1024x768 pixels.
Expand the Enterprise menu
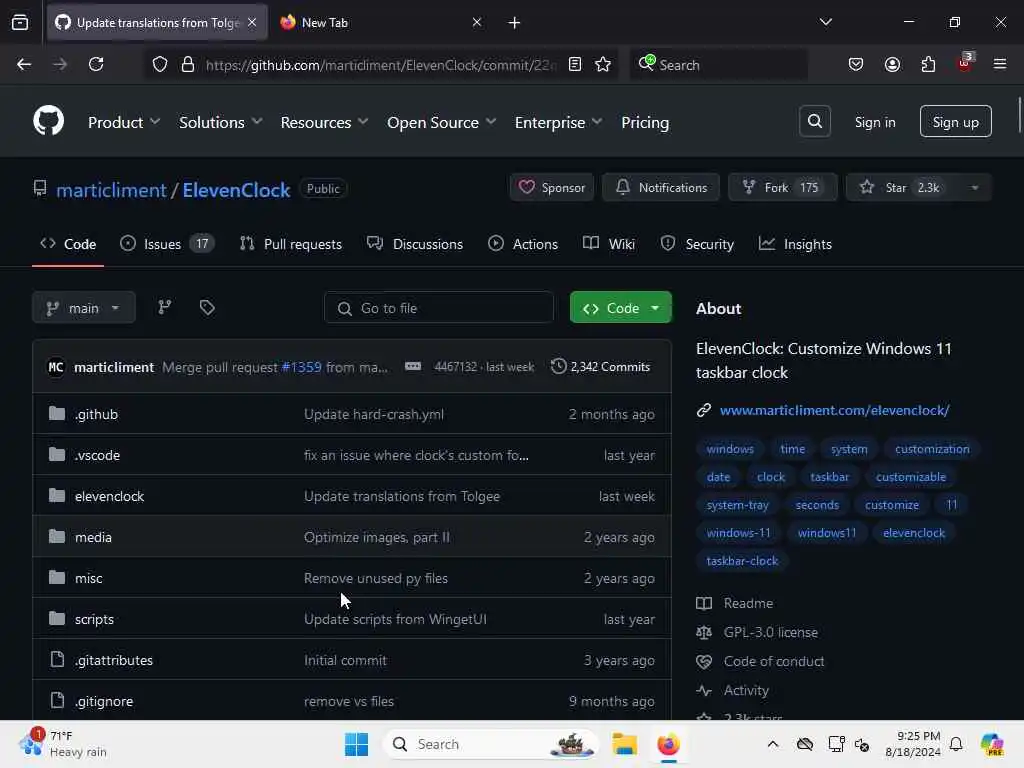(558, 122)
